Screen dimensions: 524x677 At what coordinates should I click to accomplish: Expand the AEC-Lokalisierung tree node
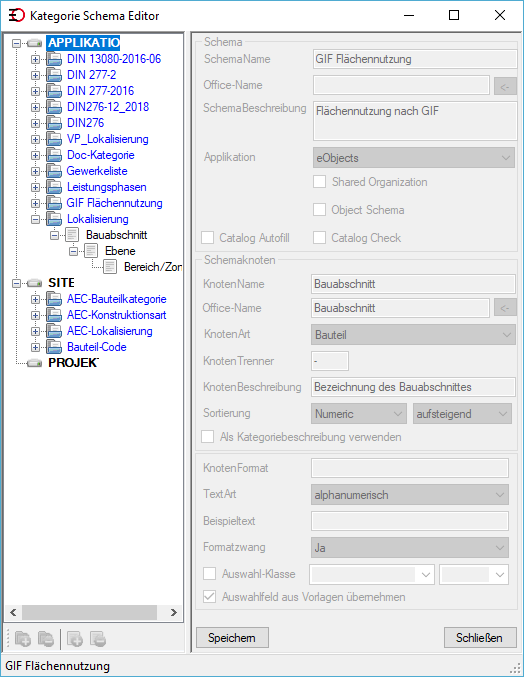point(35,331)
